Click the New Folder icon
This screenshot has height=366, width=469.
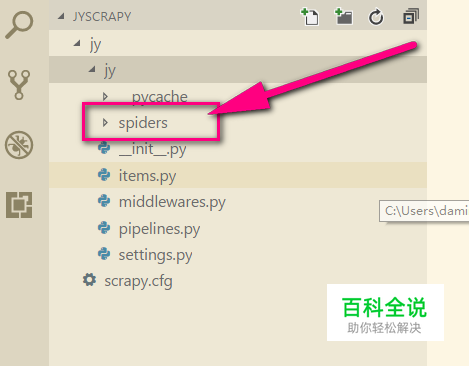(344, 17)
